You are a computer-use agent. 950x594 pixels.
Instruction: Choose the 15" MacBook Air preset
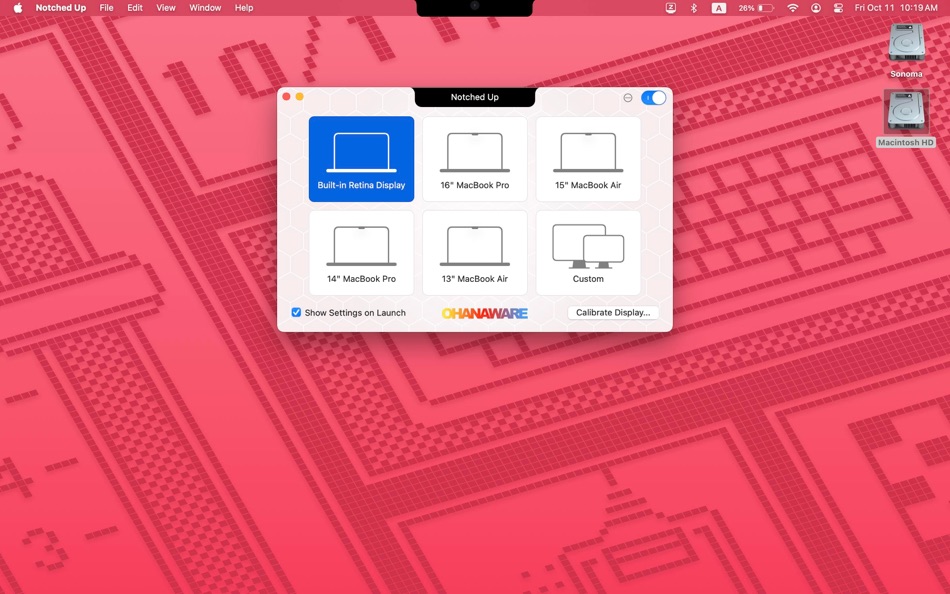588,159
